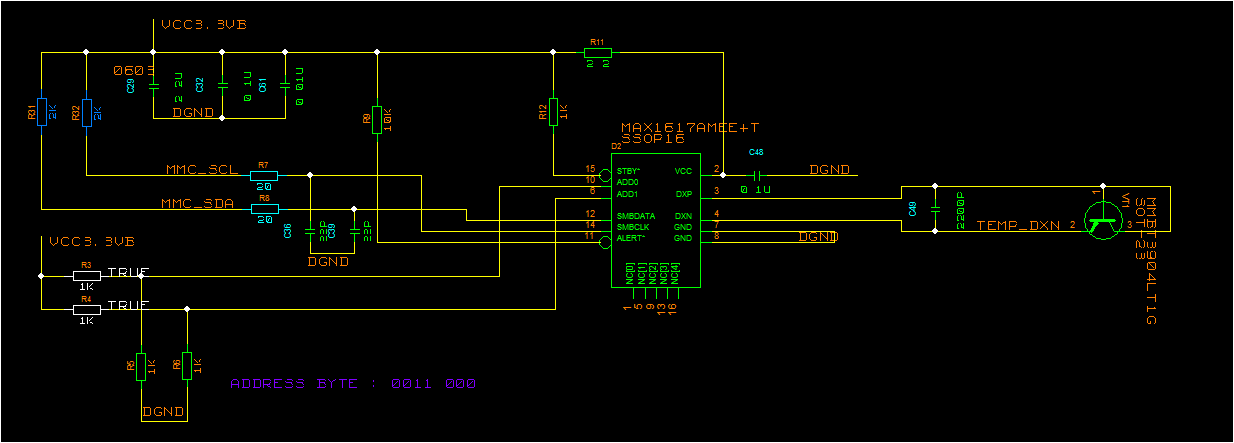The image size is (1234, 443).
Task: Click the R8 value 20
Action: [x=265, y=220]
